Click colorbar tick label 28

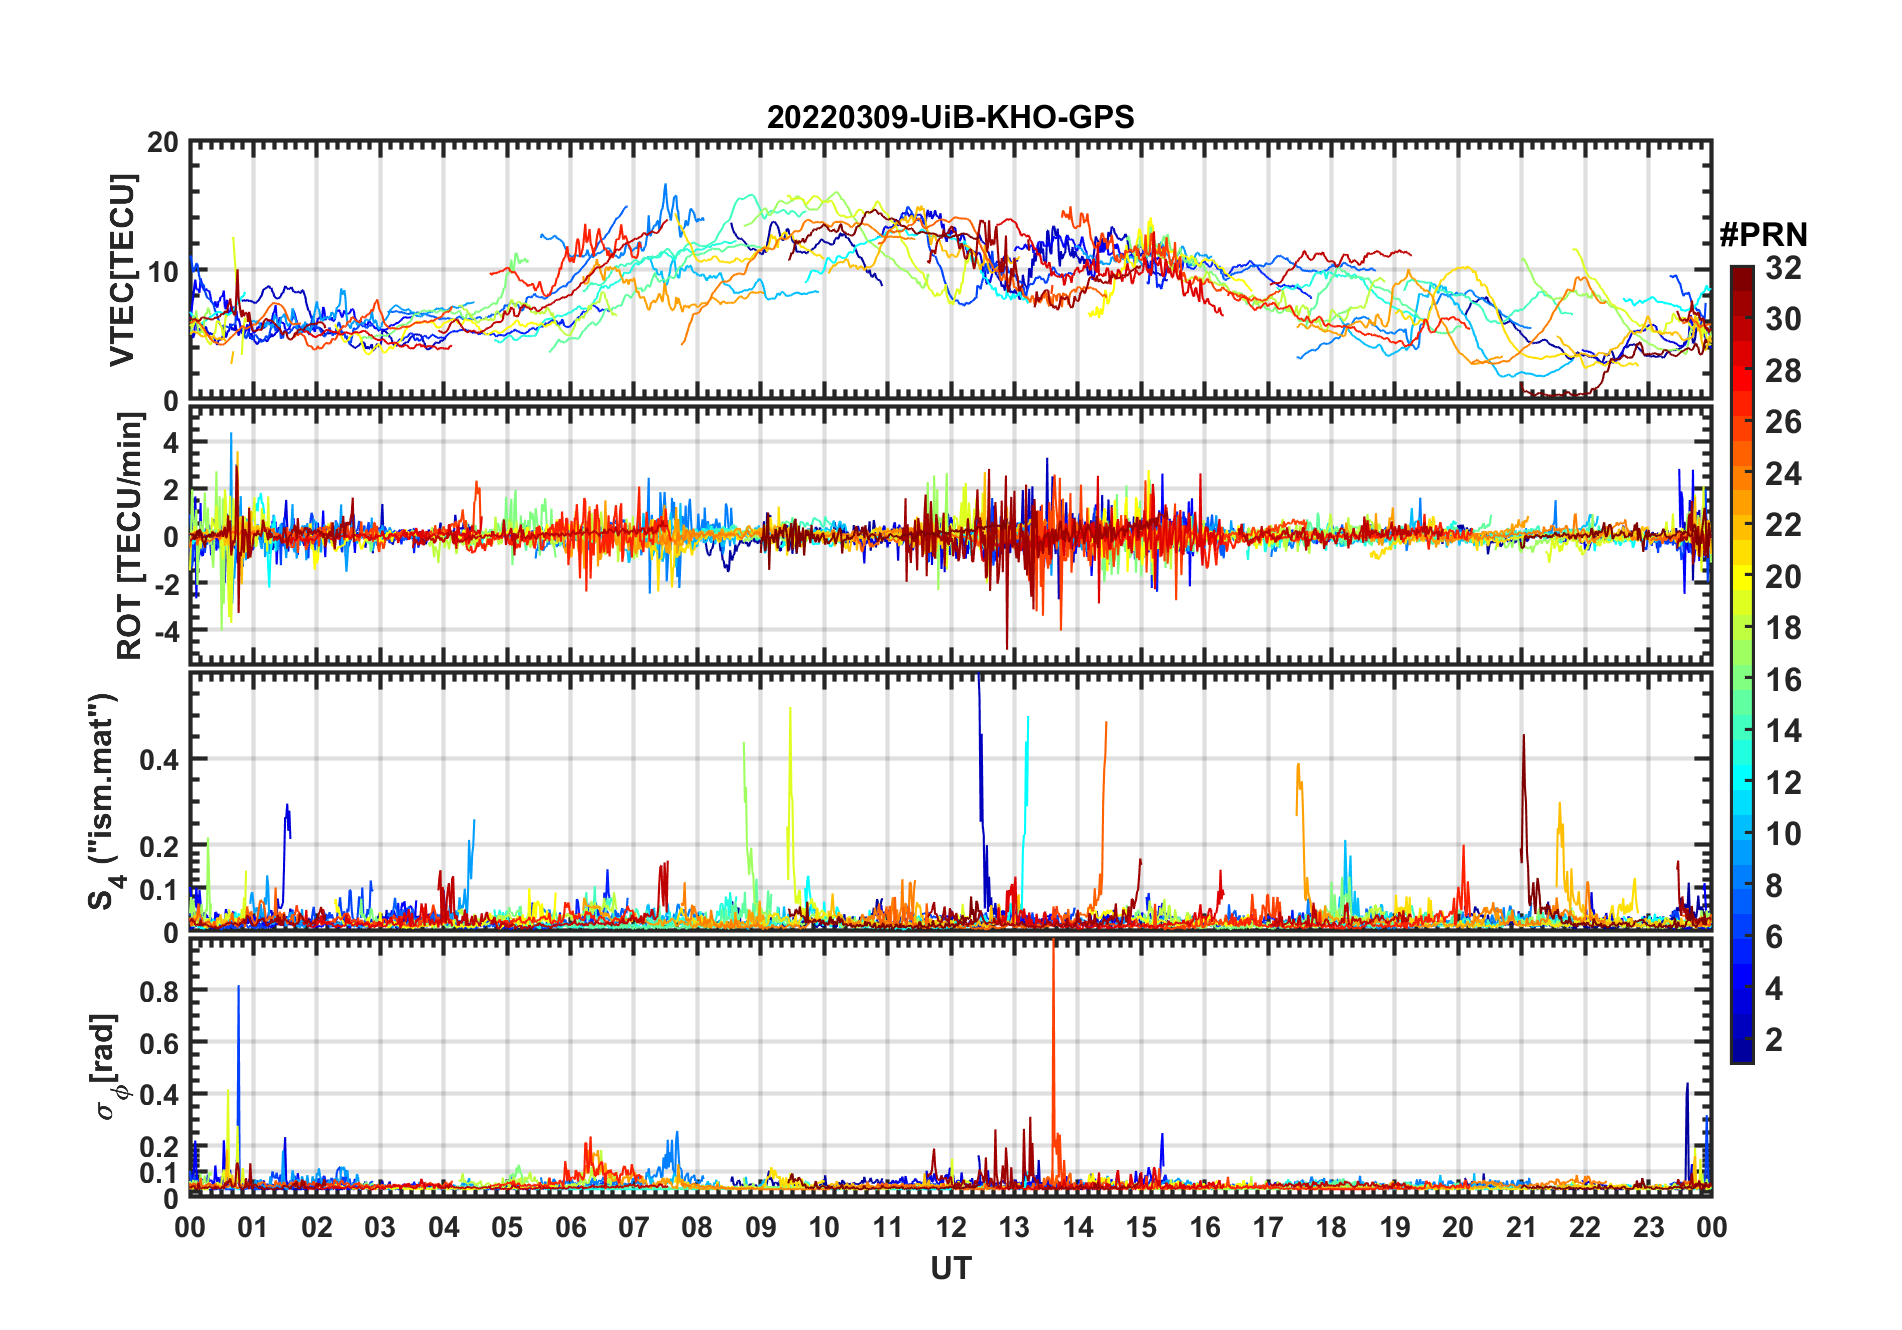point(1783,370)
